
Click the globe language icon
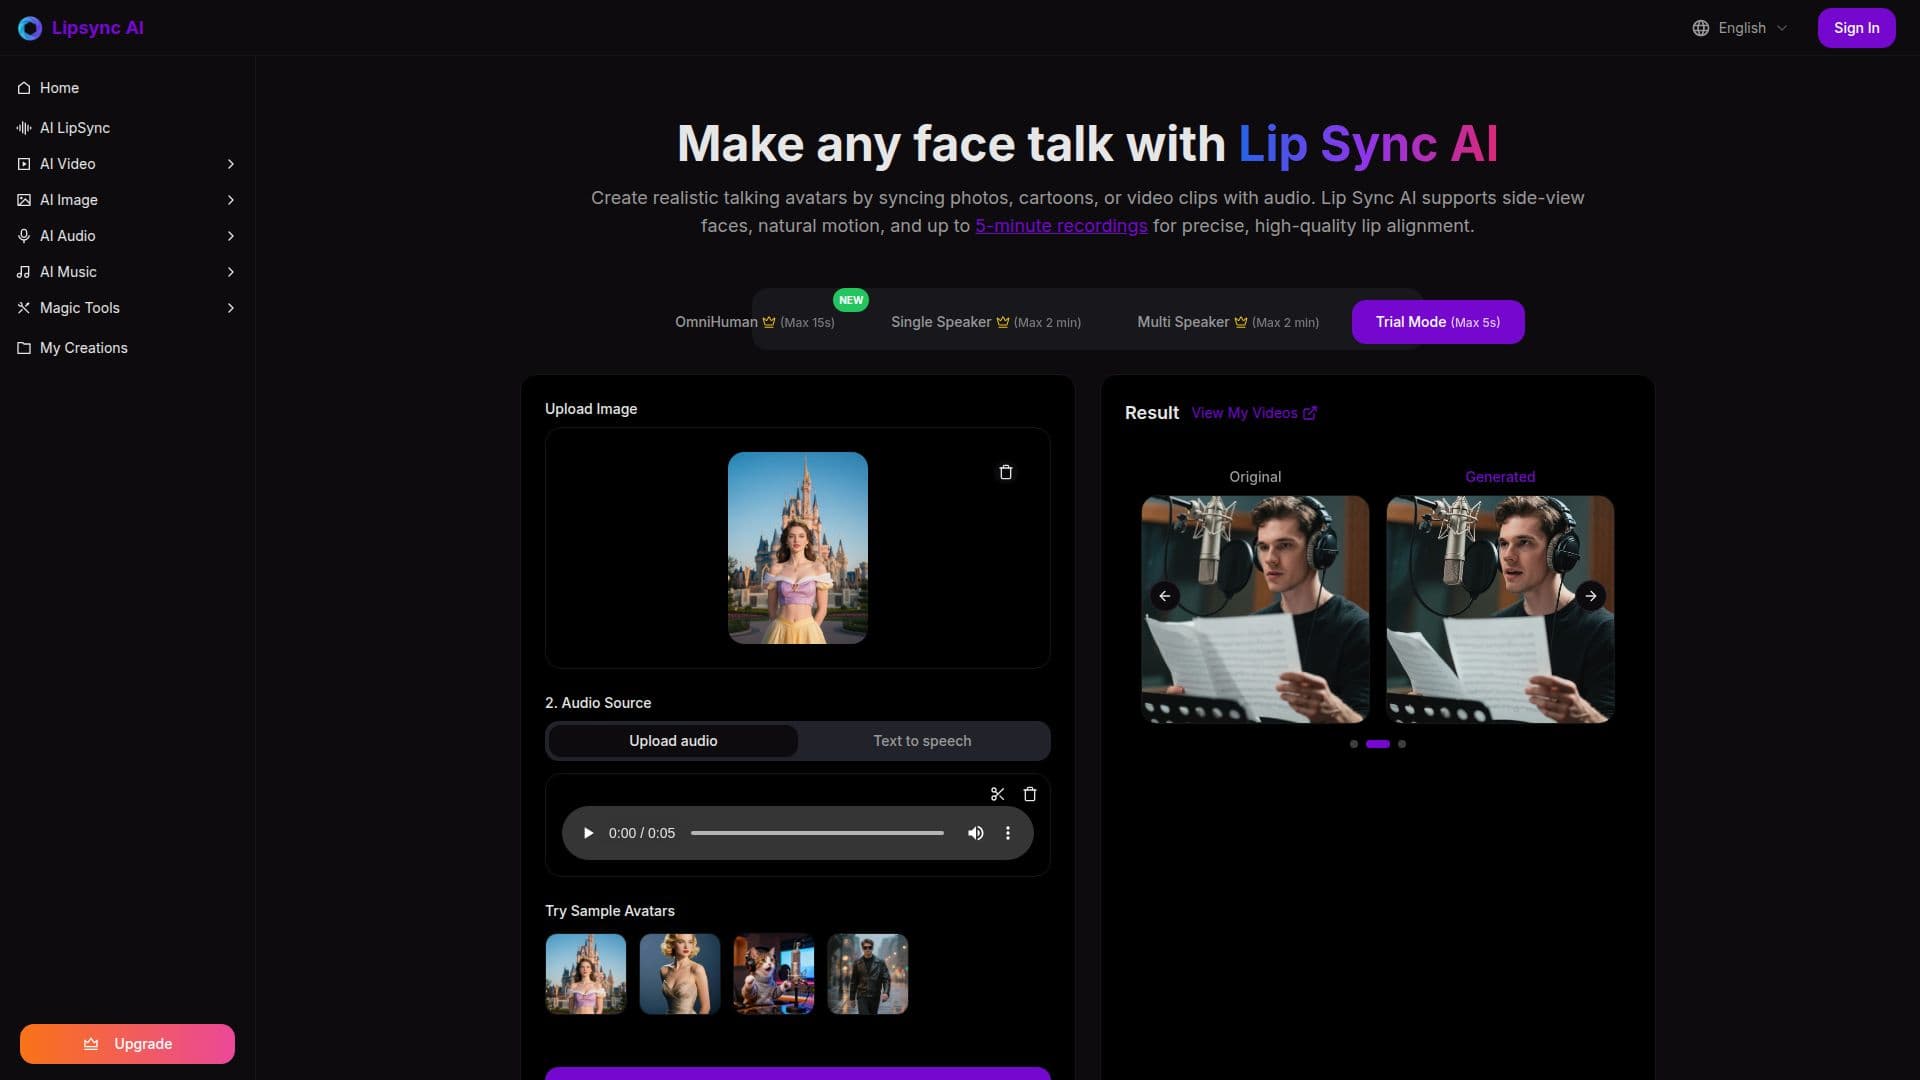coord(1701,28)
